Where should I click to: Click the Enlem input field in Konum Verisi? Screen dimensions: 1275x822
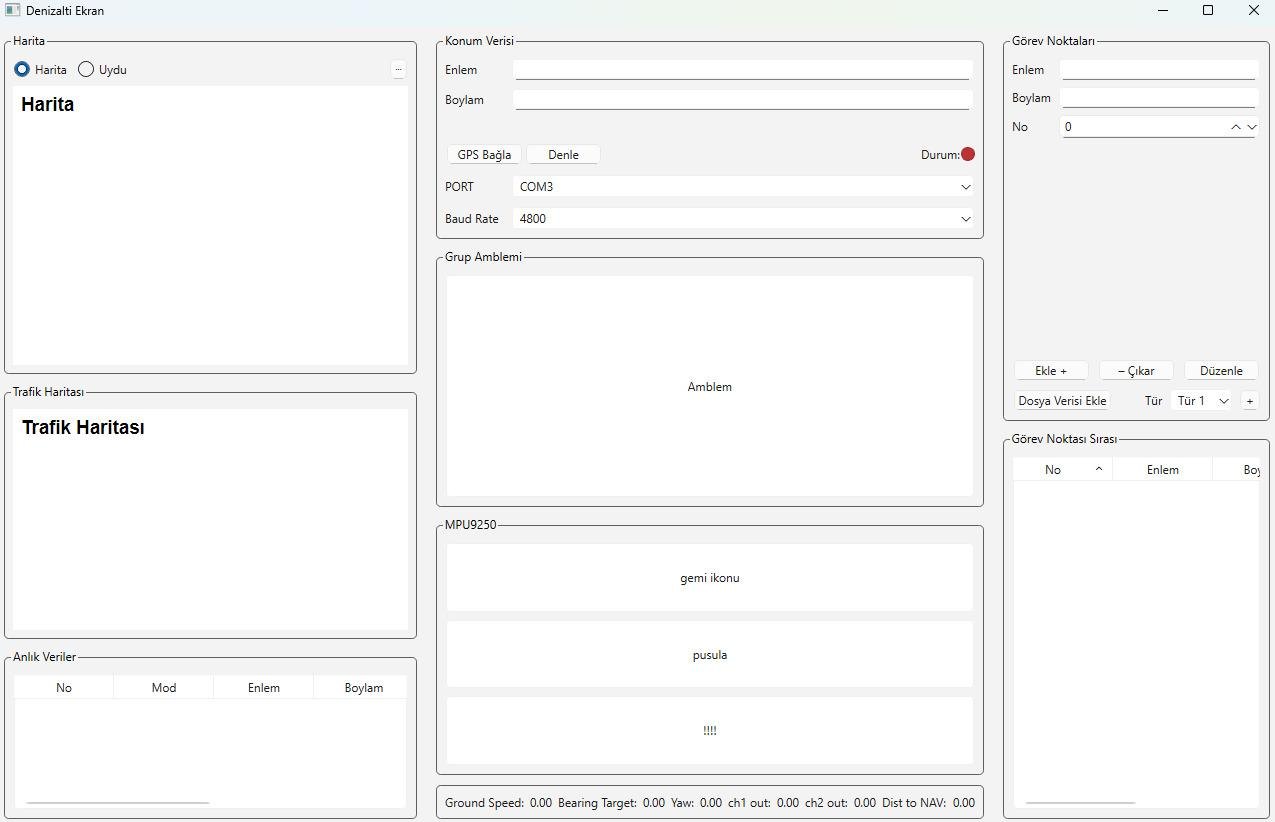pos(742,70)
